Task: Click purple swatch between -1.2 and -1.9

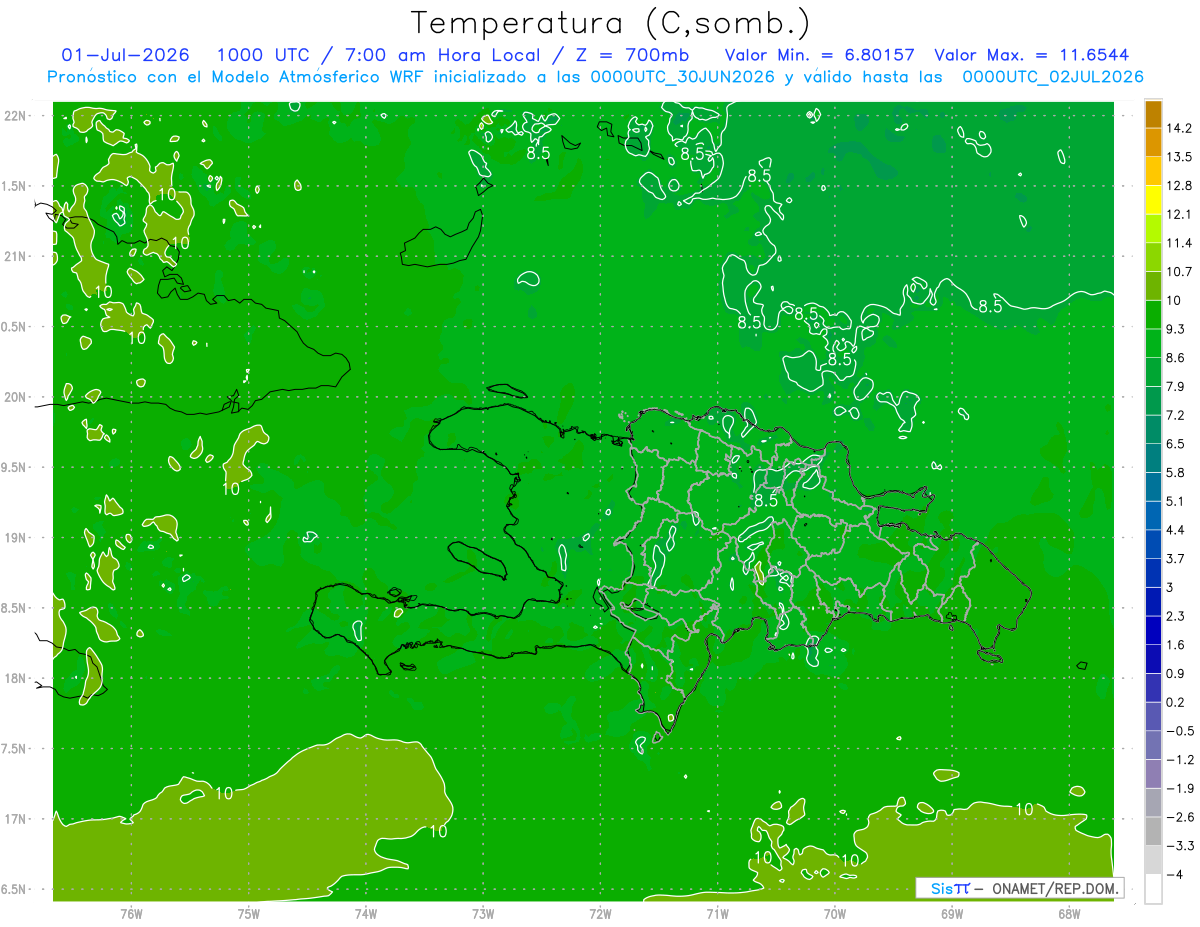Action: pos(1153,773)
